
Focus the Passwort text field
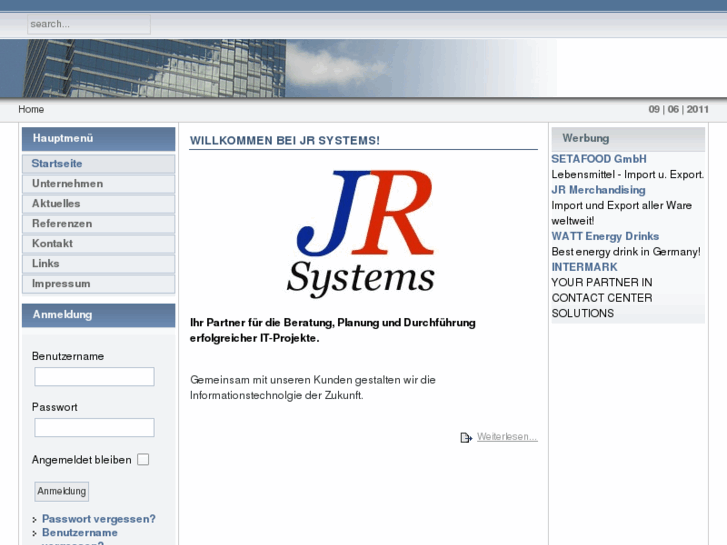[94, 428]
